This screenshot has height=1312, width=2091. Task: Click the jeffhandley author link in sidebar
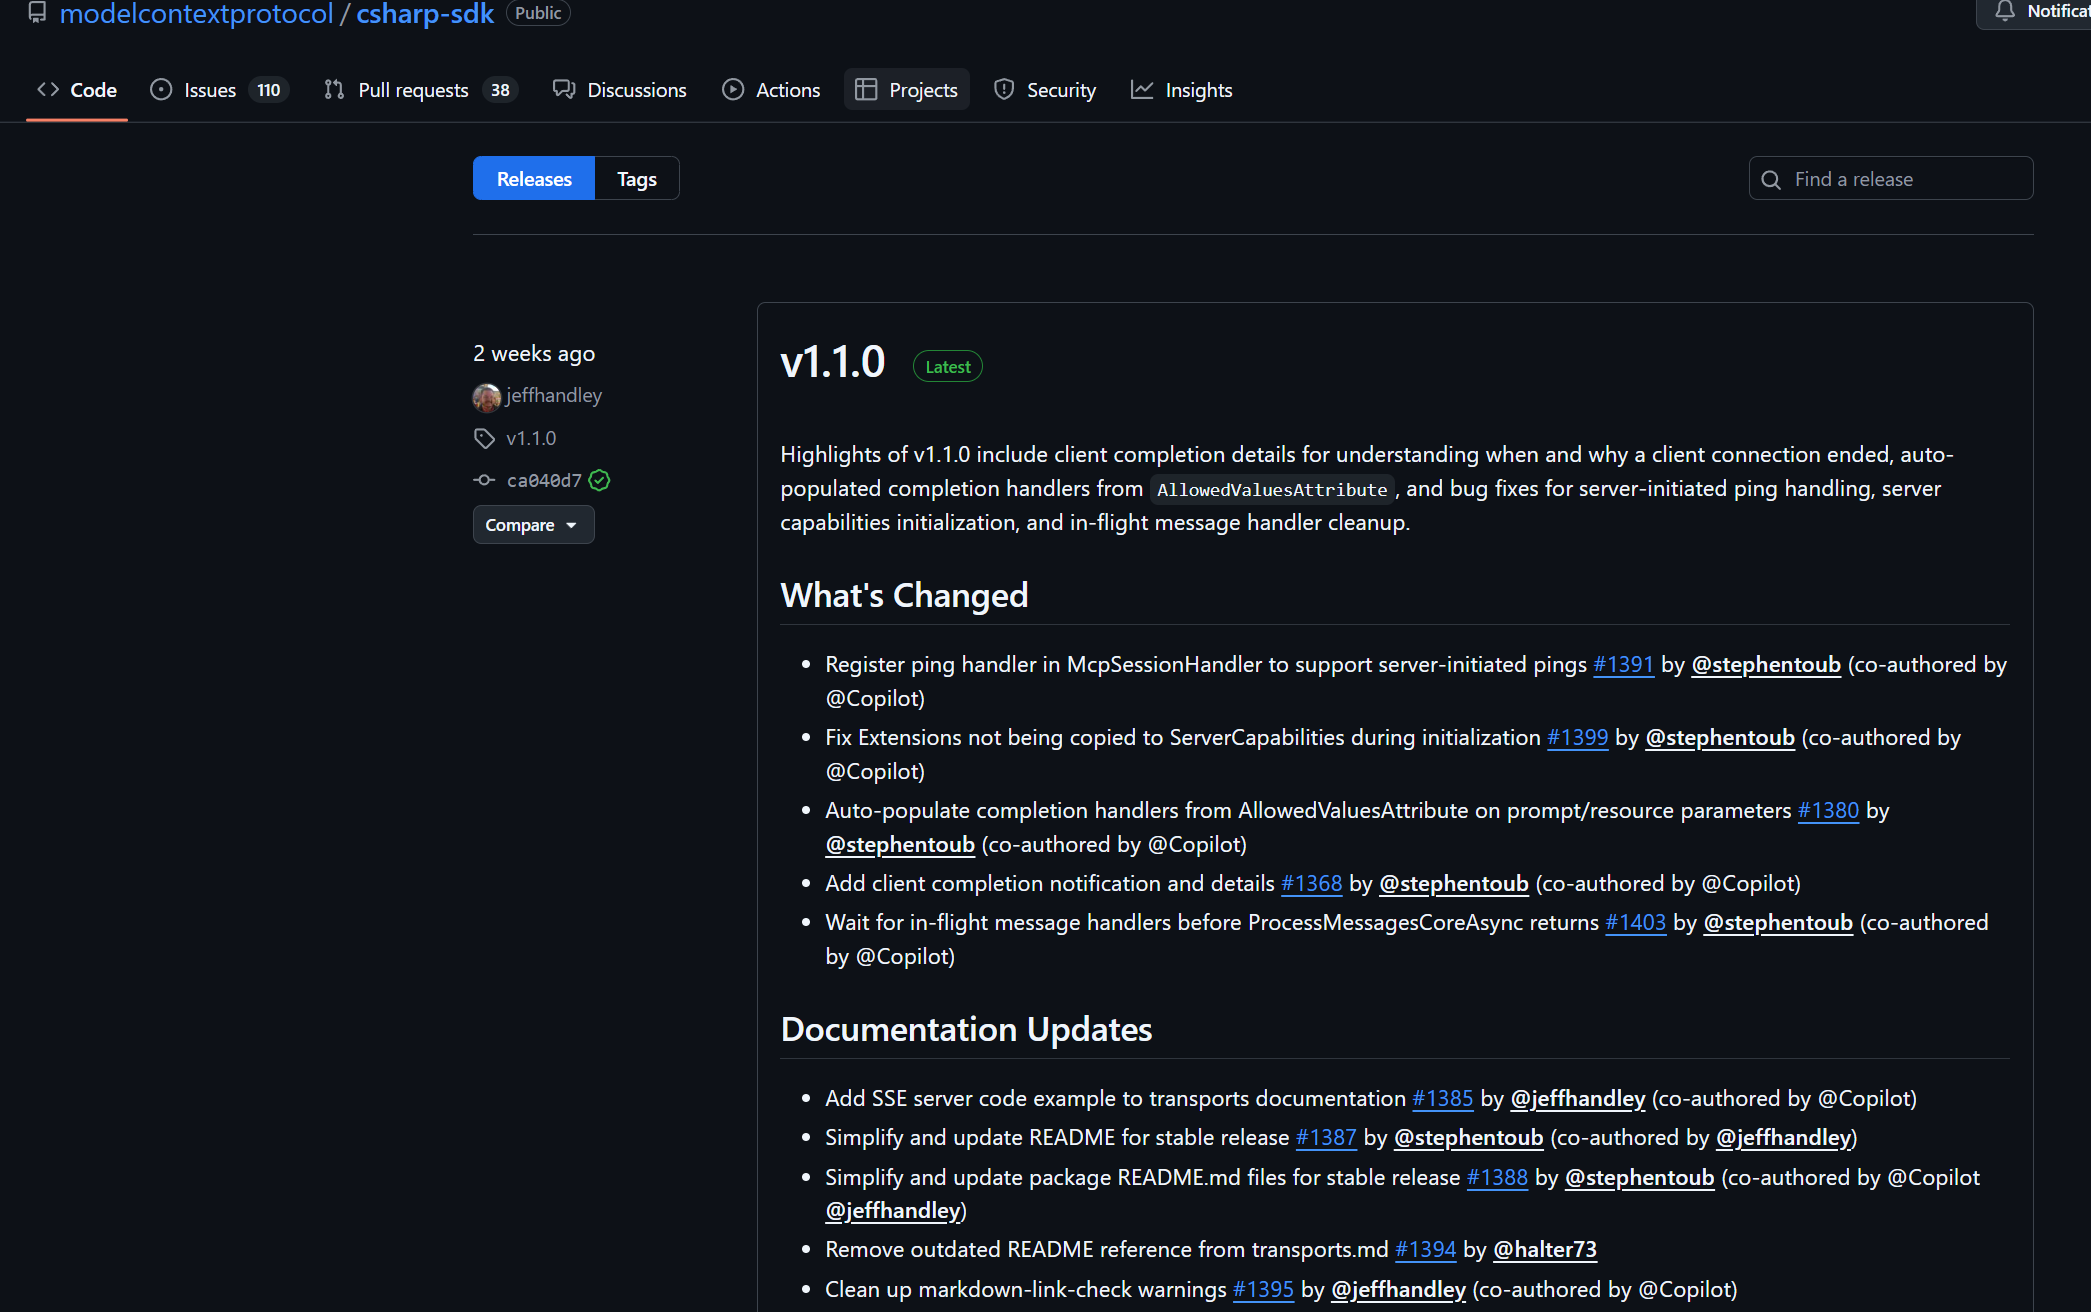[x=554, y=396]
